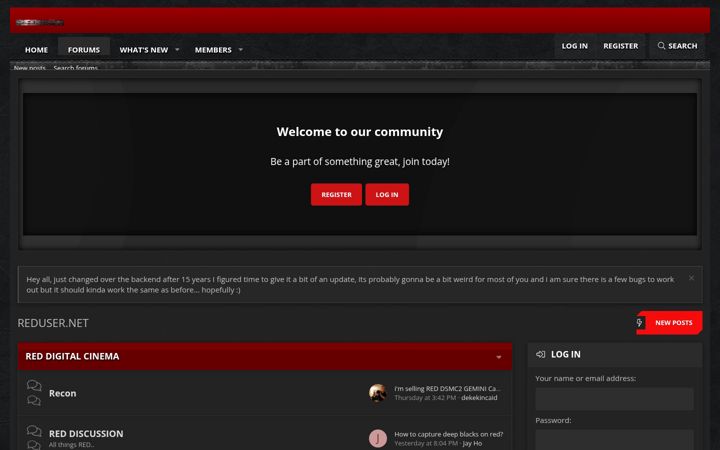
Task: Click the Recon forum chat icon
Action: click(34, 393)
